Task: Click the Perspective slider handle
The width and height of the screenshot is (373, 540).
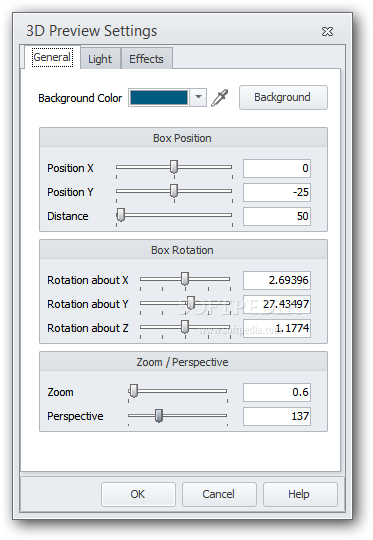Action: click(x=159, y=416)
